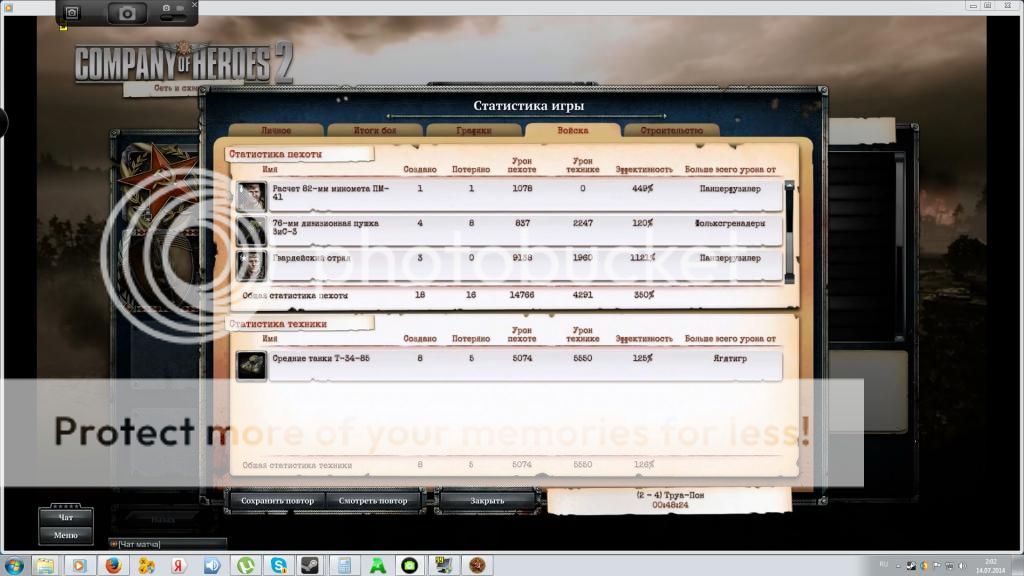
Task: Open Steam from the taskbar
Action: coord(310,565)
